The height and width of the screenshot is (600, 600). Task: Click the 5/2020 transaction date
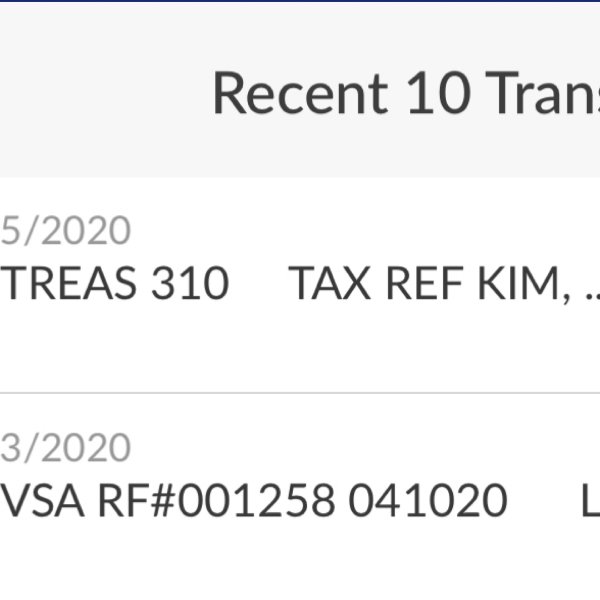pos(66,231)
